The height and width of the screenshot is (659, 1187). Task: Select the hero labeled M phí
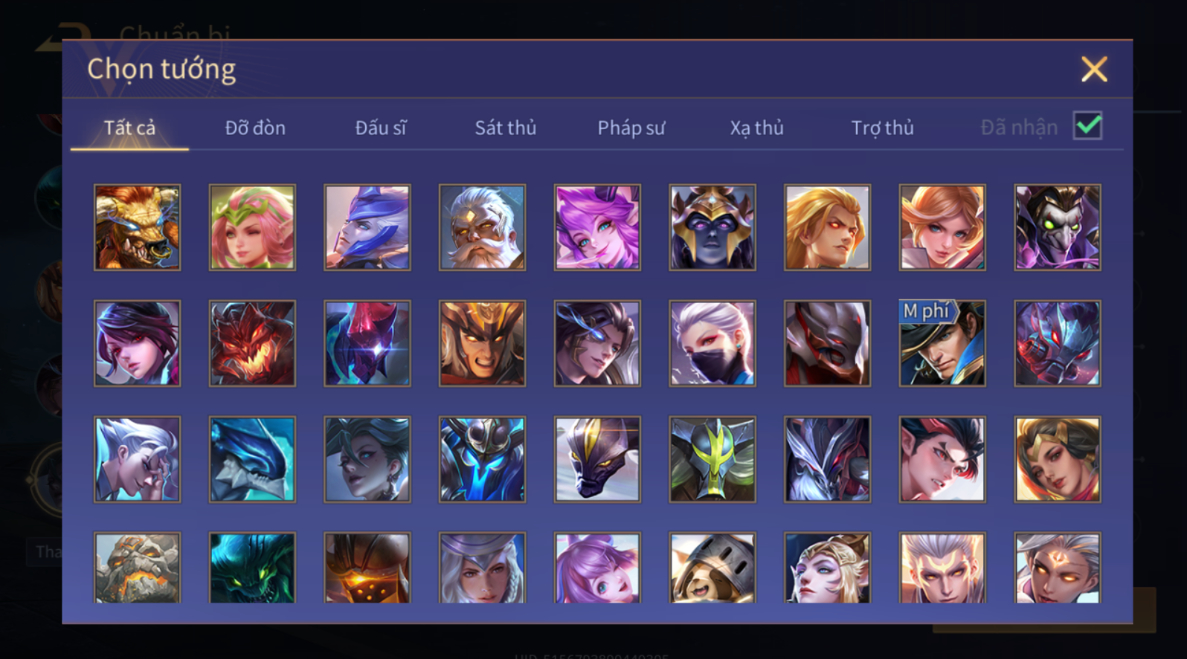pyautogui.click(x=942, y=343)
